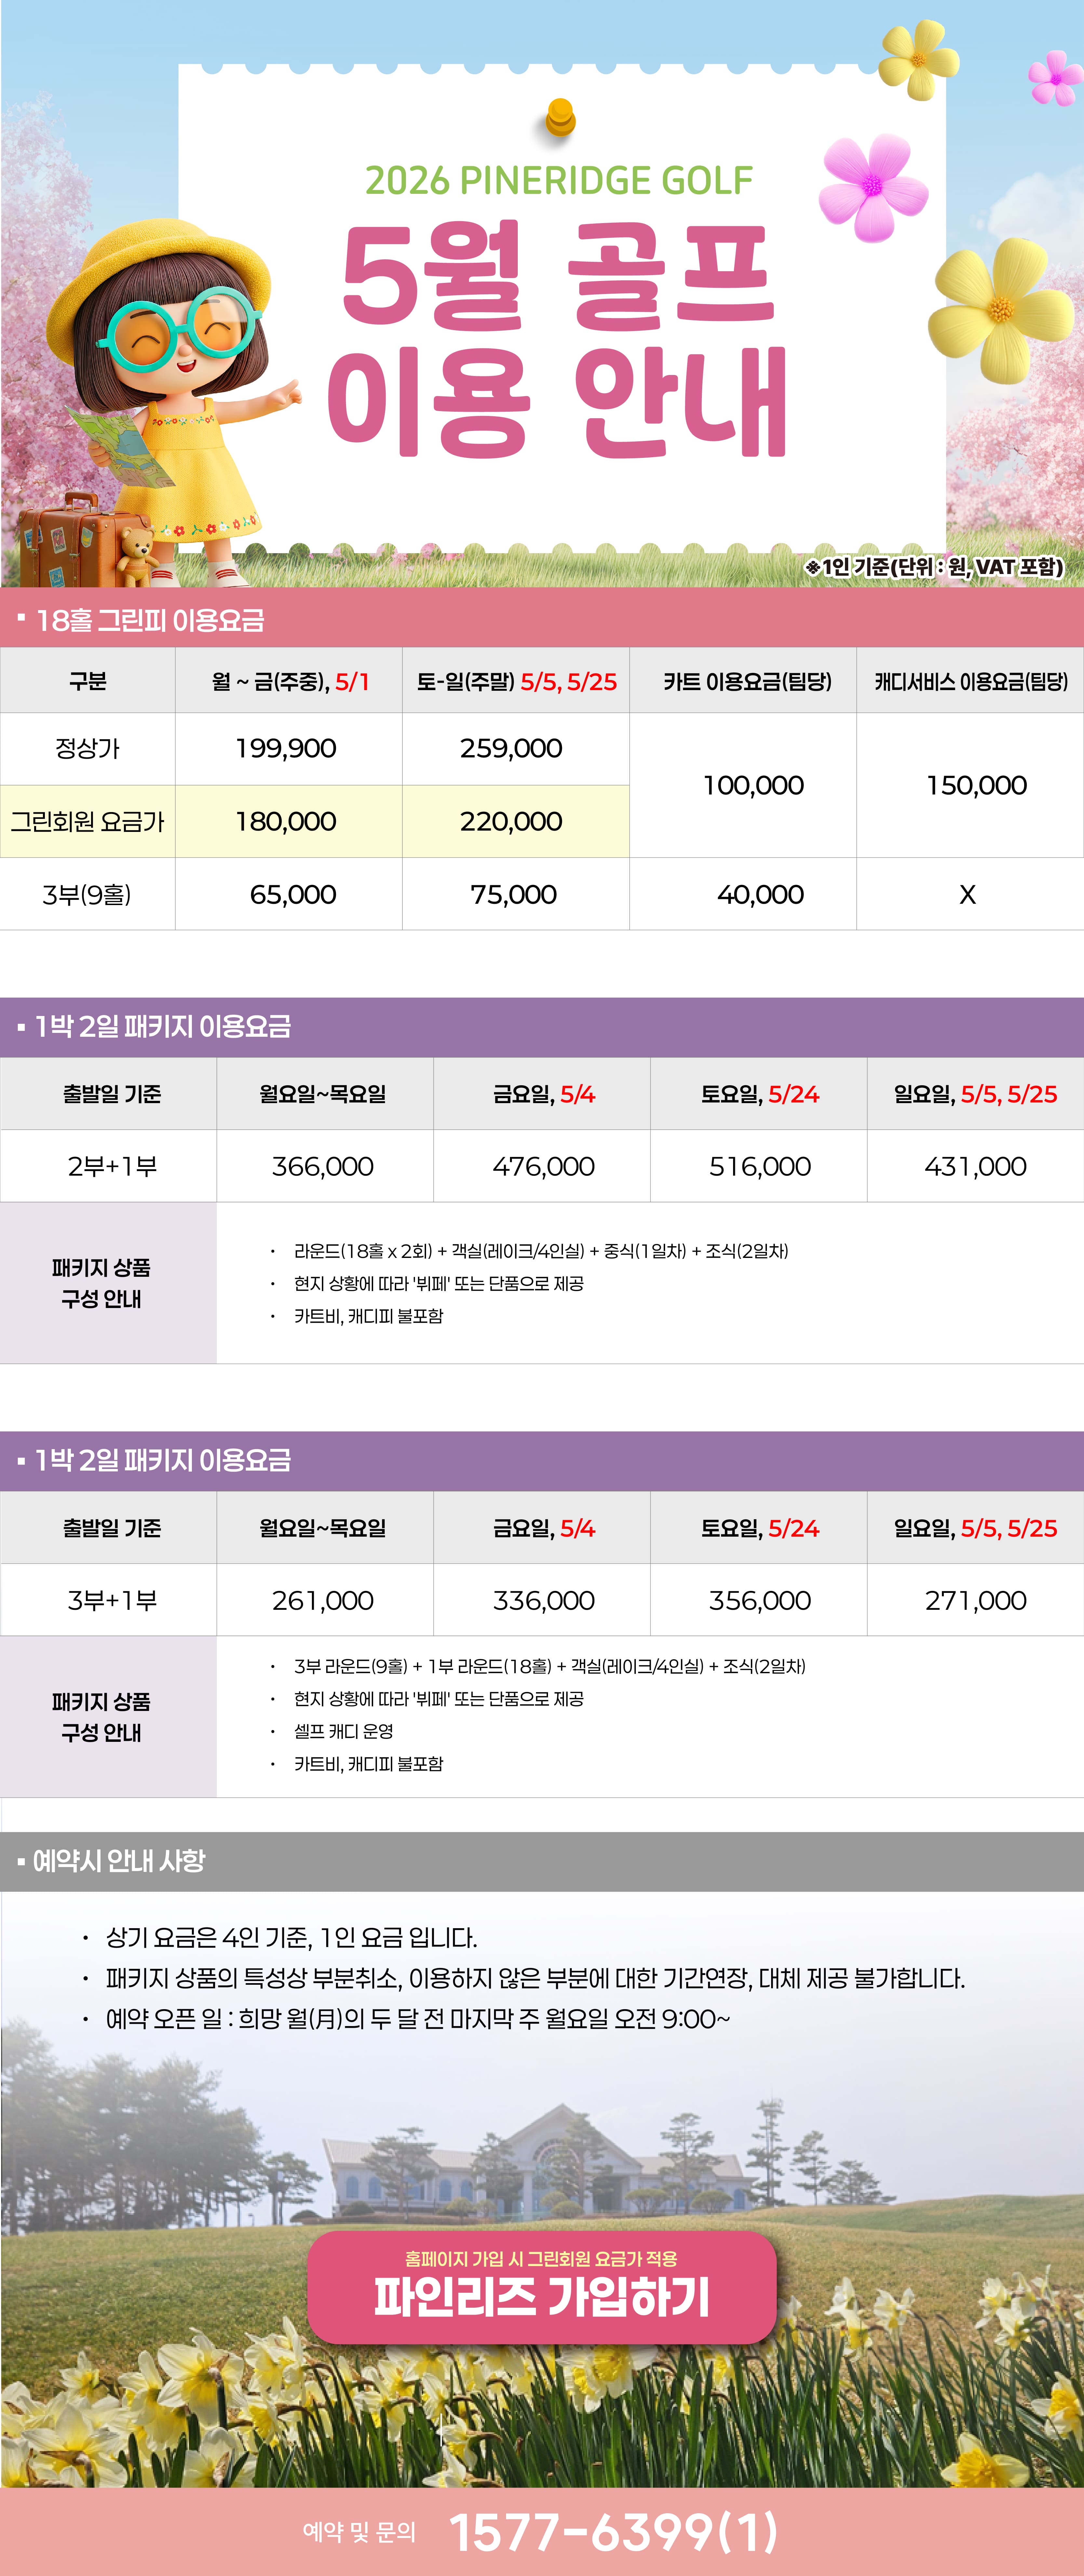Click the weekday green member price 180,000
Image resolution: width=1084 pixels, height=2576 pixels.
tap(286, 821)
